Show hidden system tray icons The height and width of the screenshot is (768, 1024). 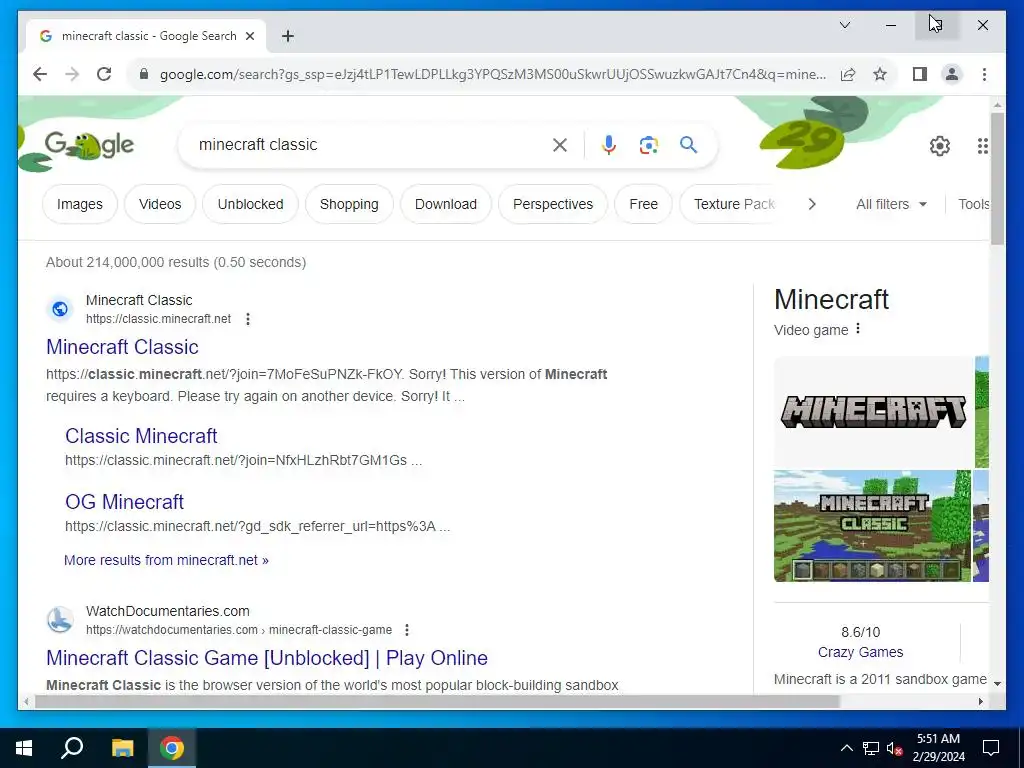[x=846, y=748]
